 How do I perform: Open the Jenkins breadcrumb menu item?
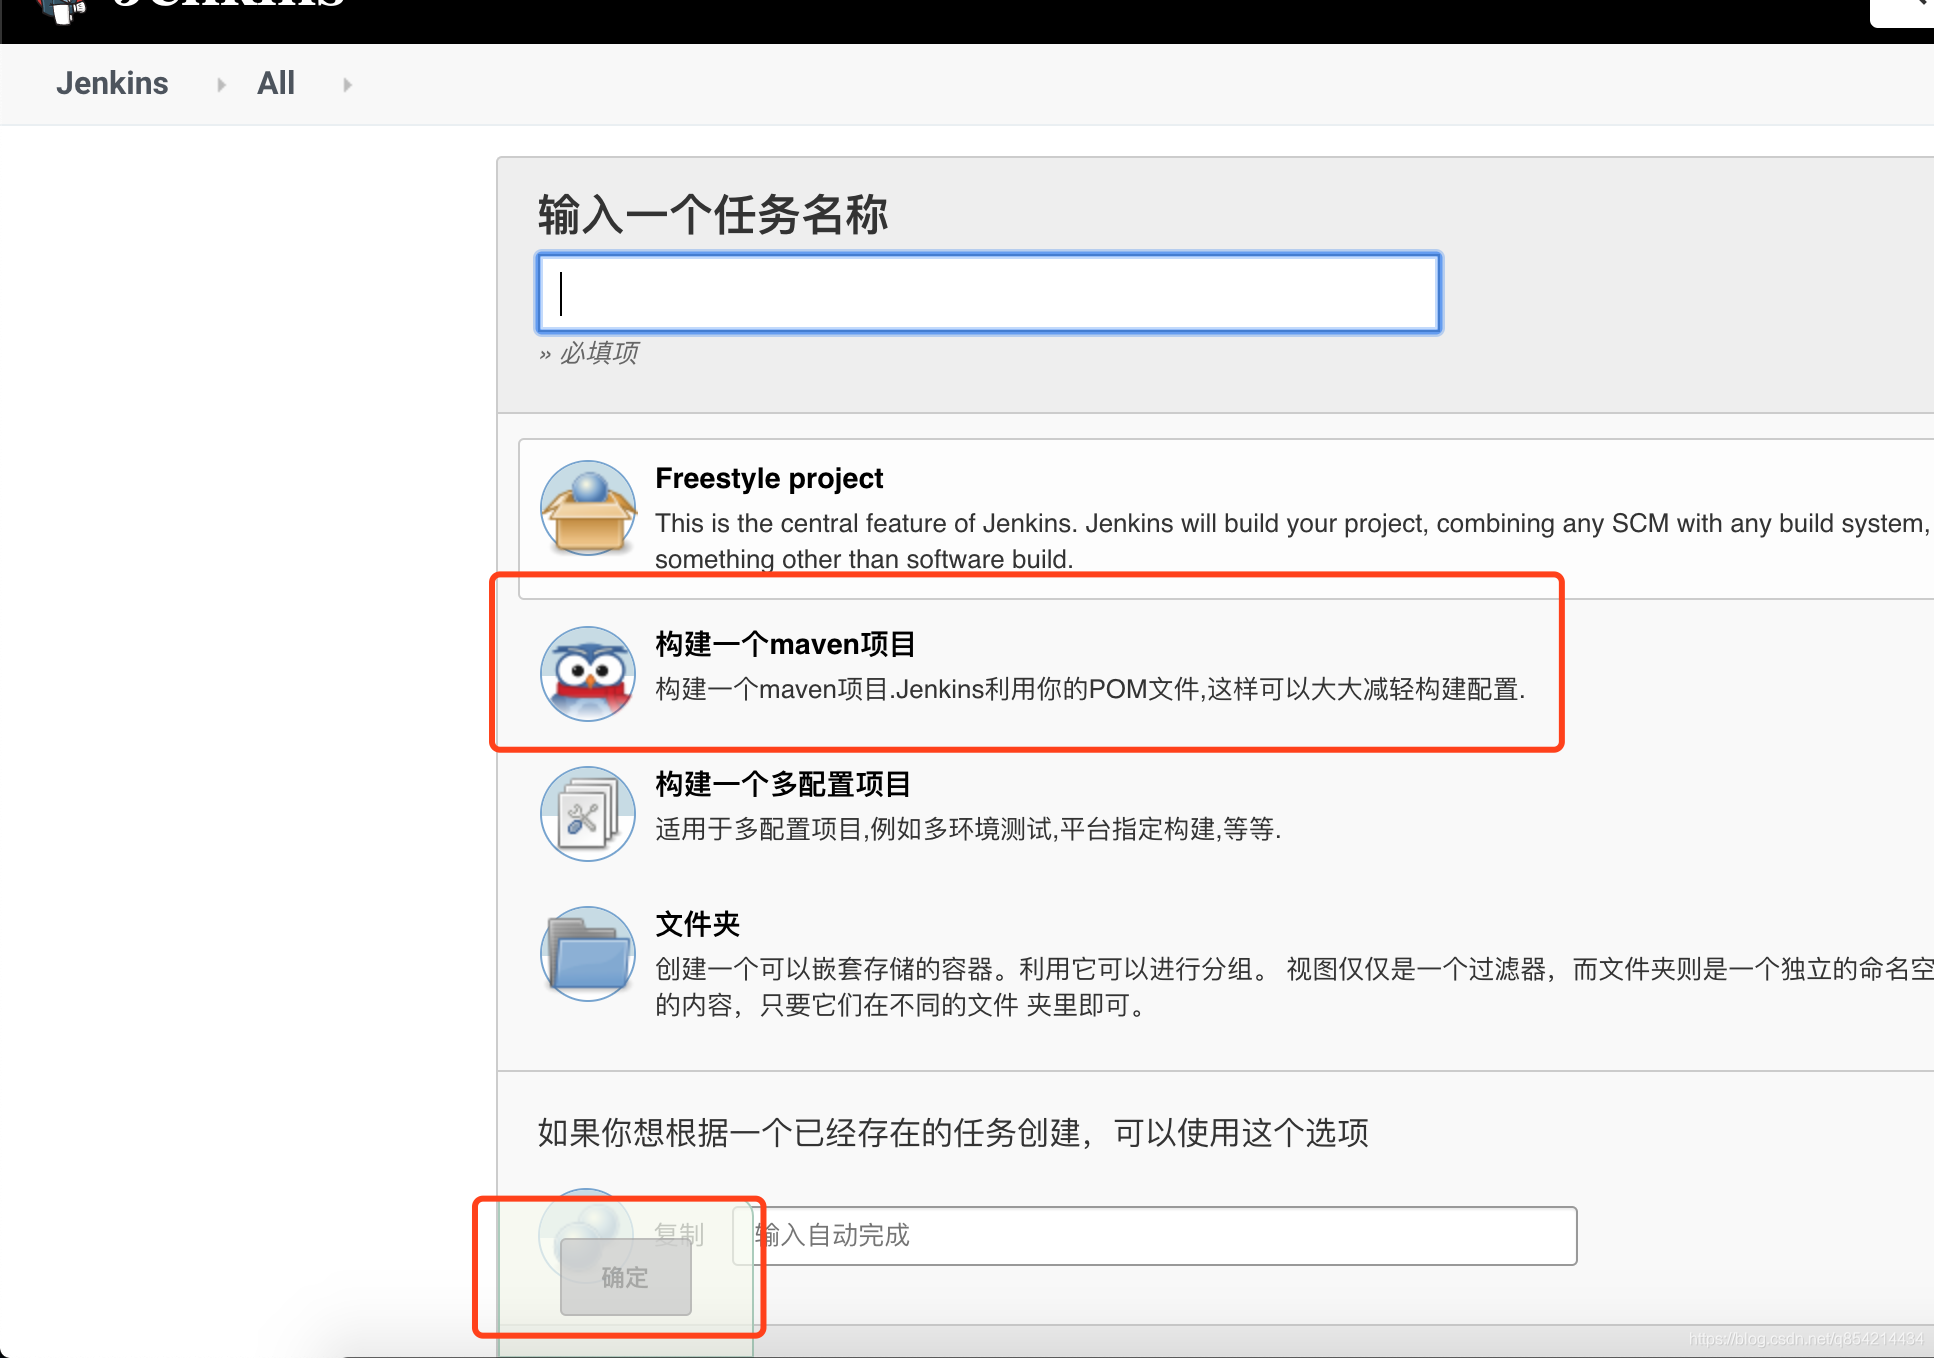112,83
